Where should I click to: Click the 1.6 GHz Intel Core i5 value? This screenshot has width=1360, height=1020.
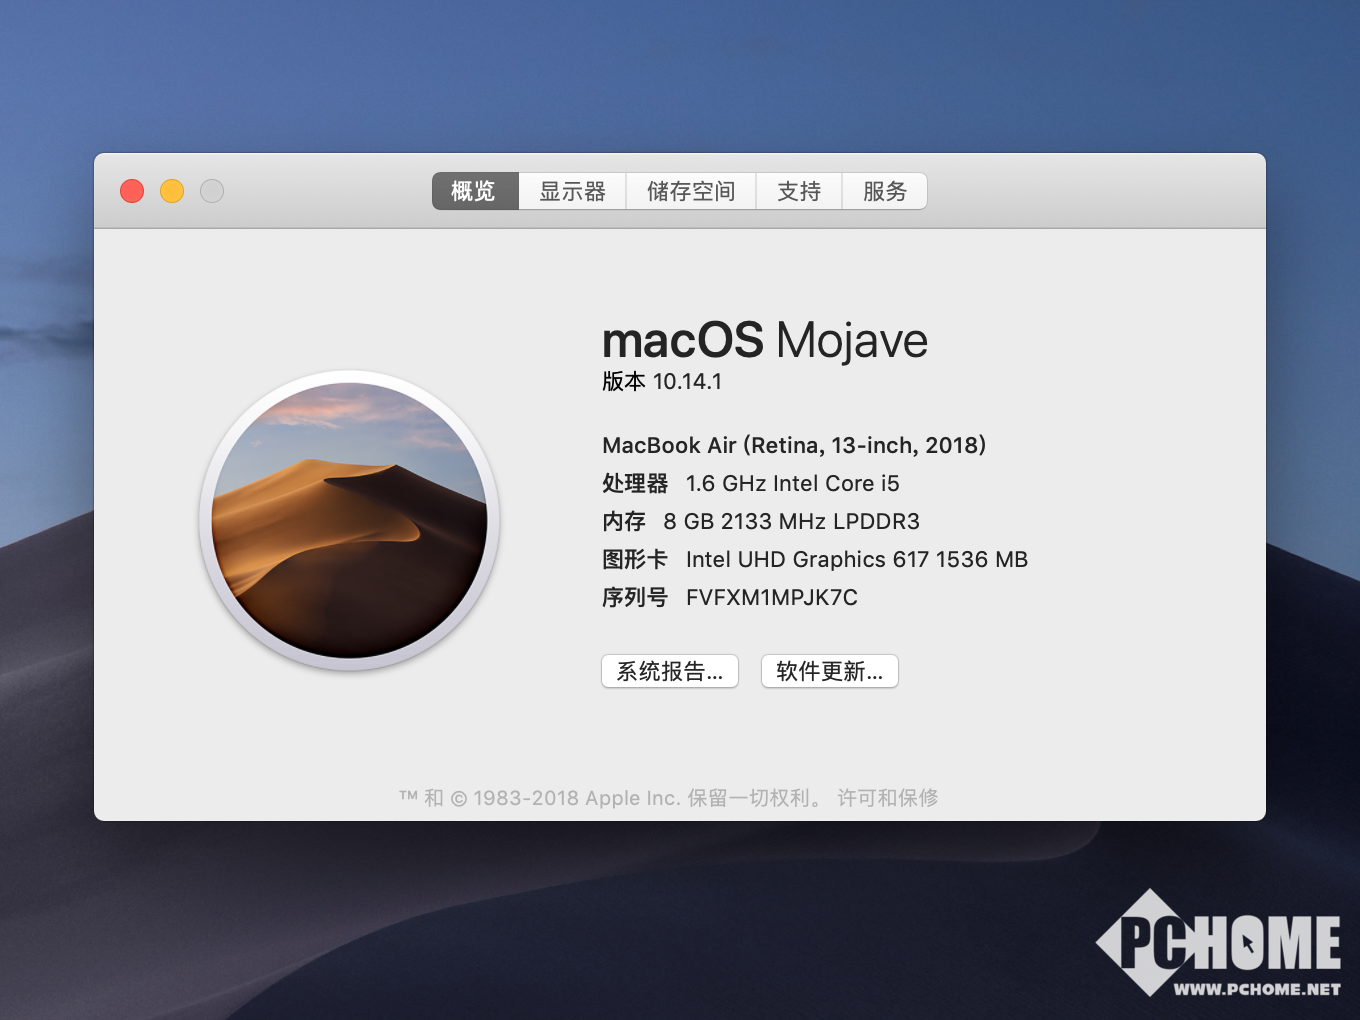point(793,483)
